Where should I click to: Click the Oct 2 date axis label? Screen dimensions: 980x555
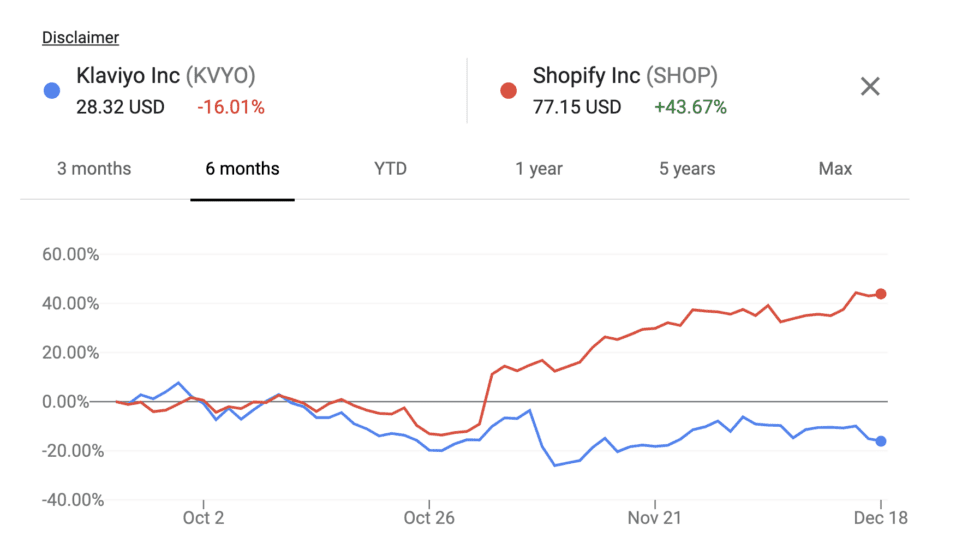[x=203, y=518]
